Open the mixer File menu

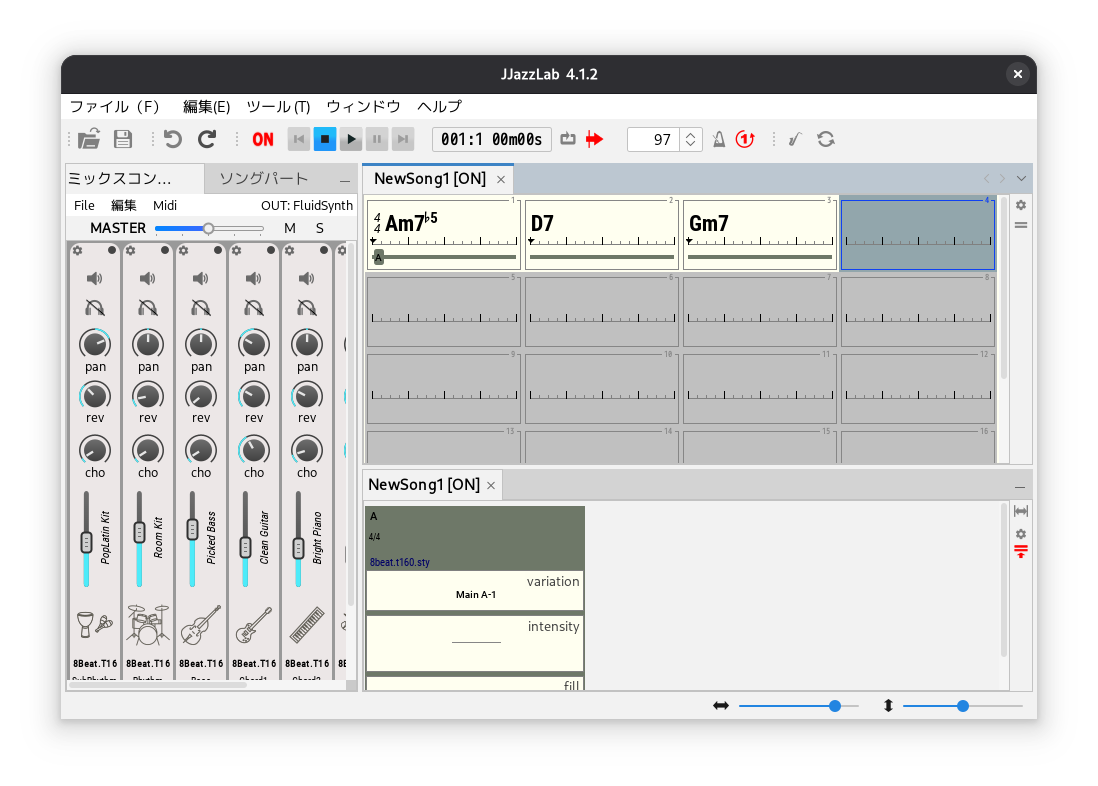[84, 205]
